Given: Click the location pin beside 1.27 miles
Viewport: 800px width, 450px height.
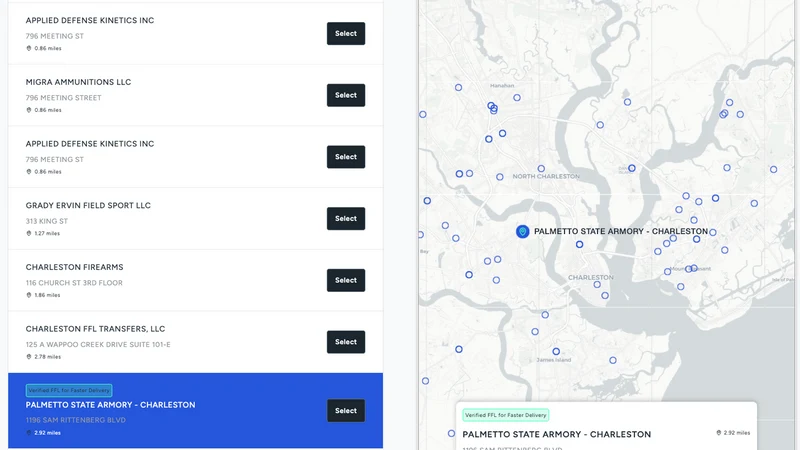Looking at the screenshot, I should pyautogui.click(x=29, y=234).
